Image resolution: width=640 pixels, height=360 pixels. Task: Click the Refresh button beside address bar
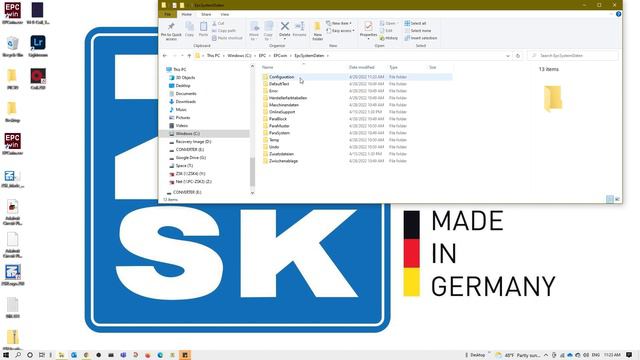coord(518,56)
